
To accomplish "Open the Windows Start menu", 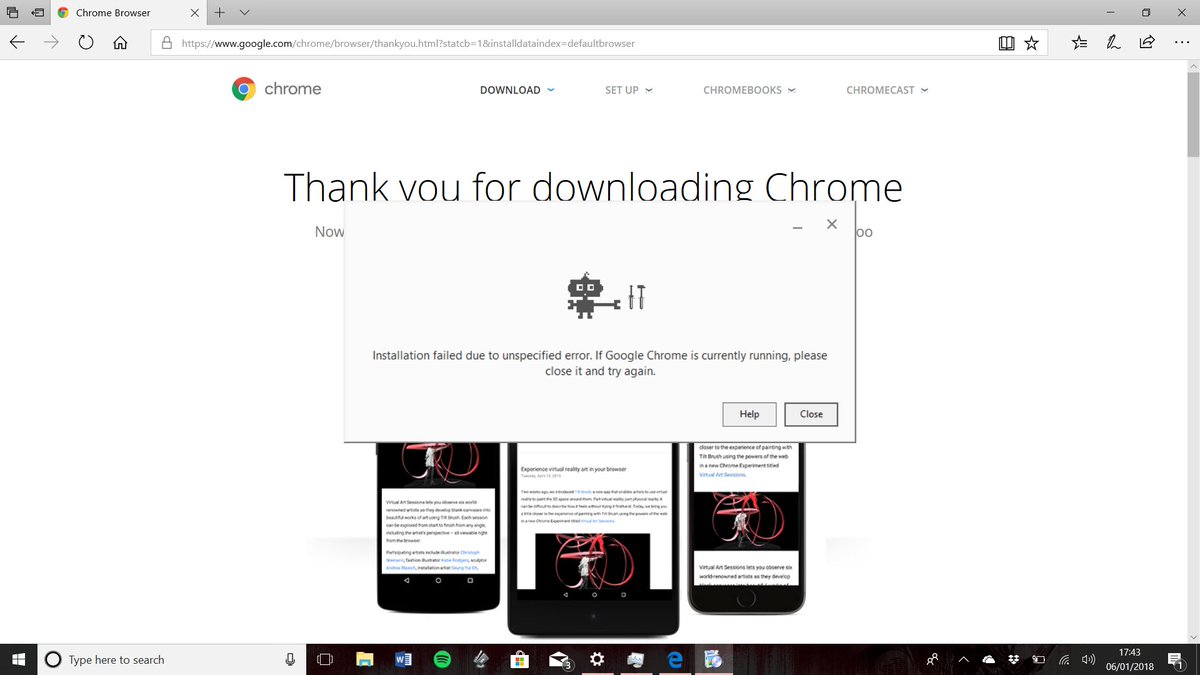I will [x=18, y=659].
